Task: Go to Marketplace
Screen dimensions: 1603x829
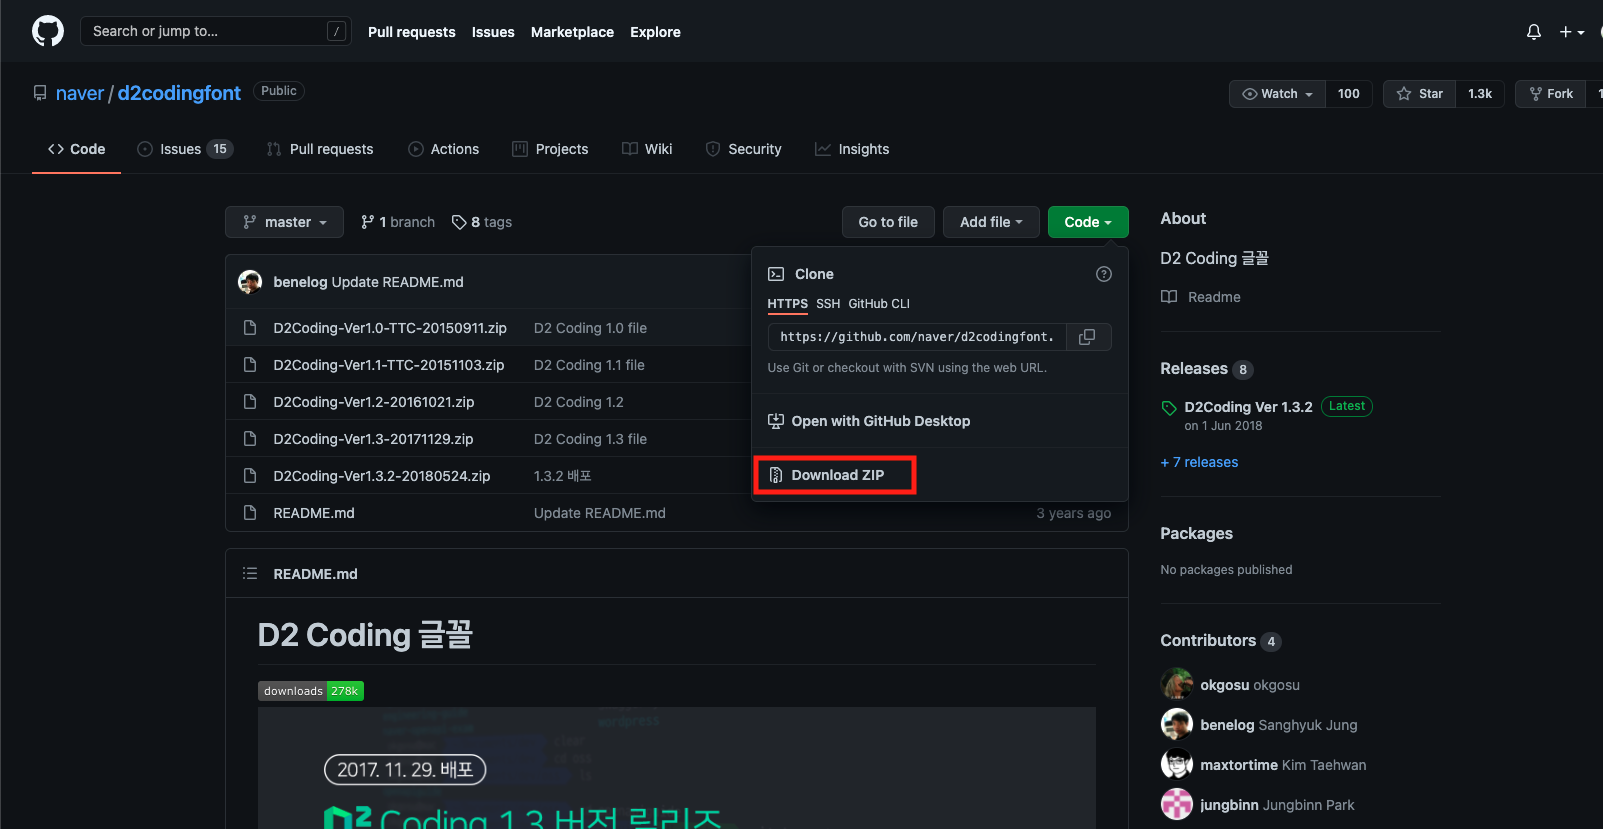Action: click(572, 32)
